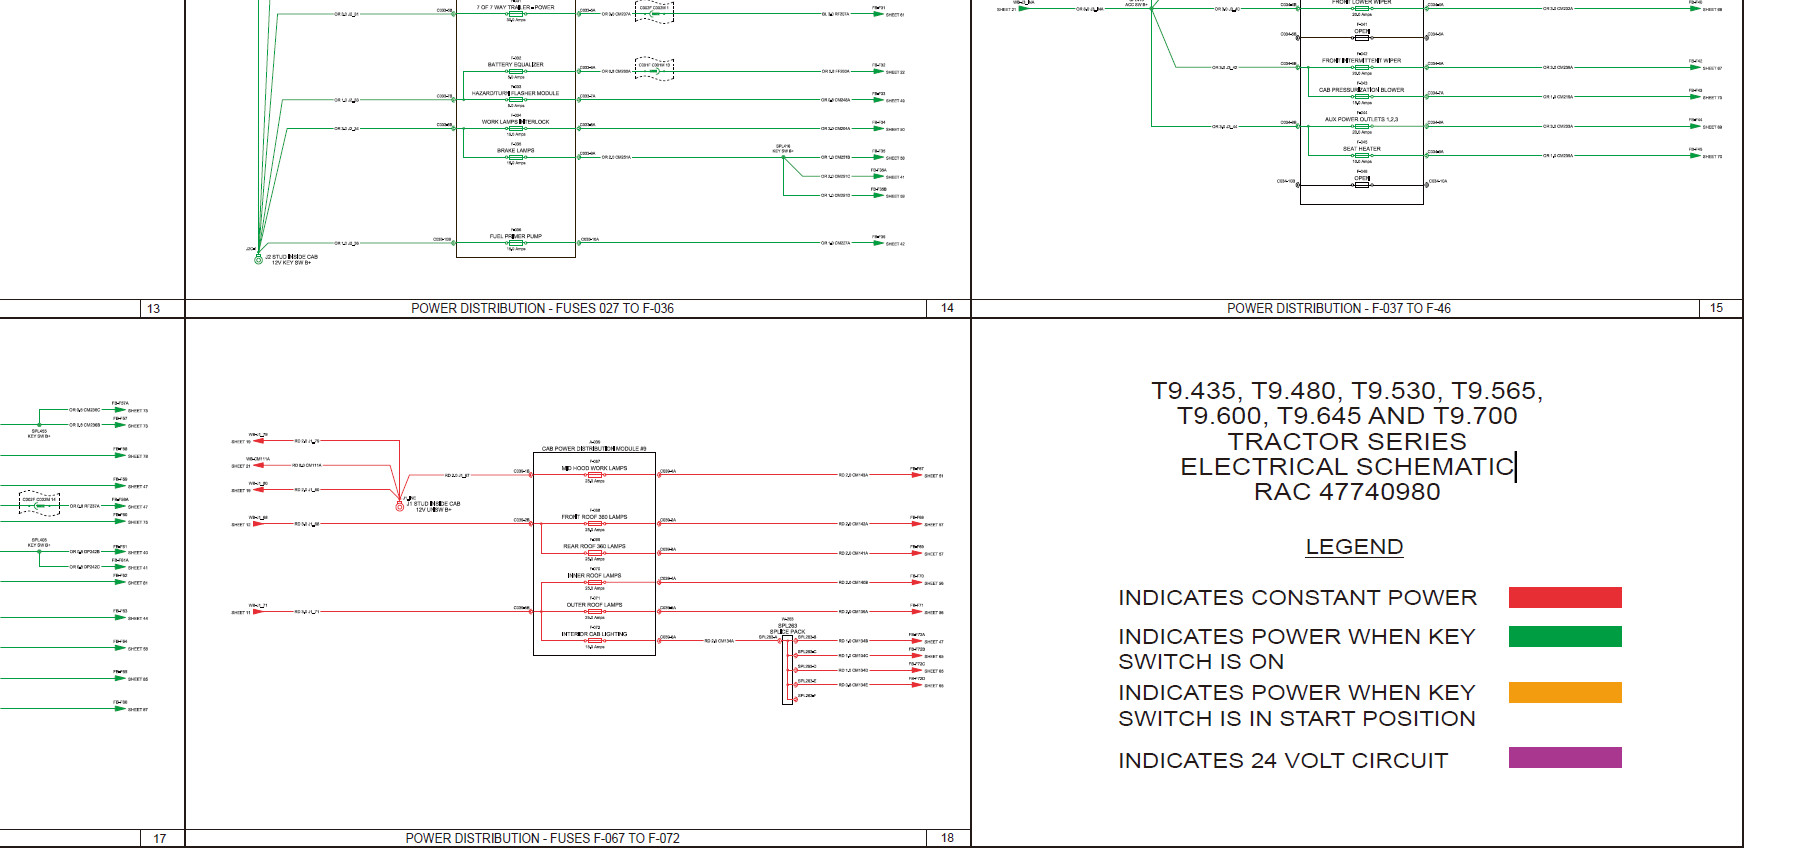Viewport: 1799px width, 852px height.
Task: Click the 'TRACTOR SERIES' title line
Action: point(1347,442)
